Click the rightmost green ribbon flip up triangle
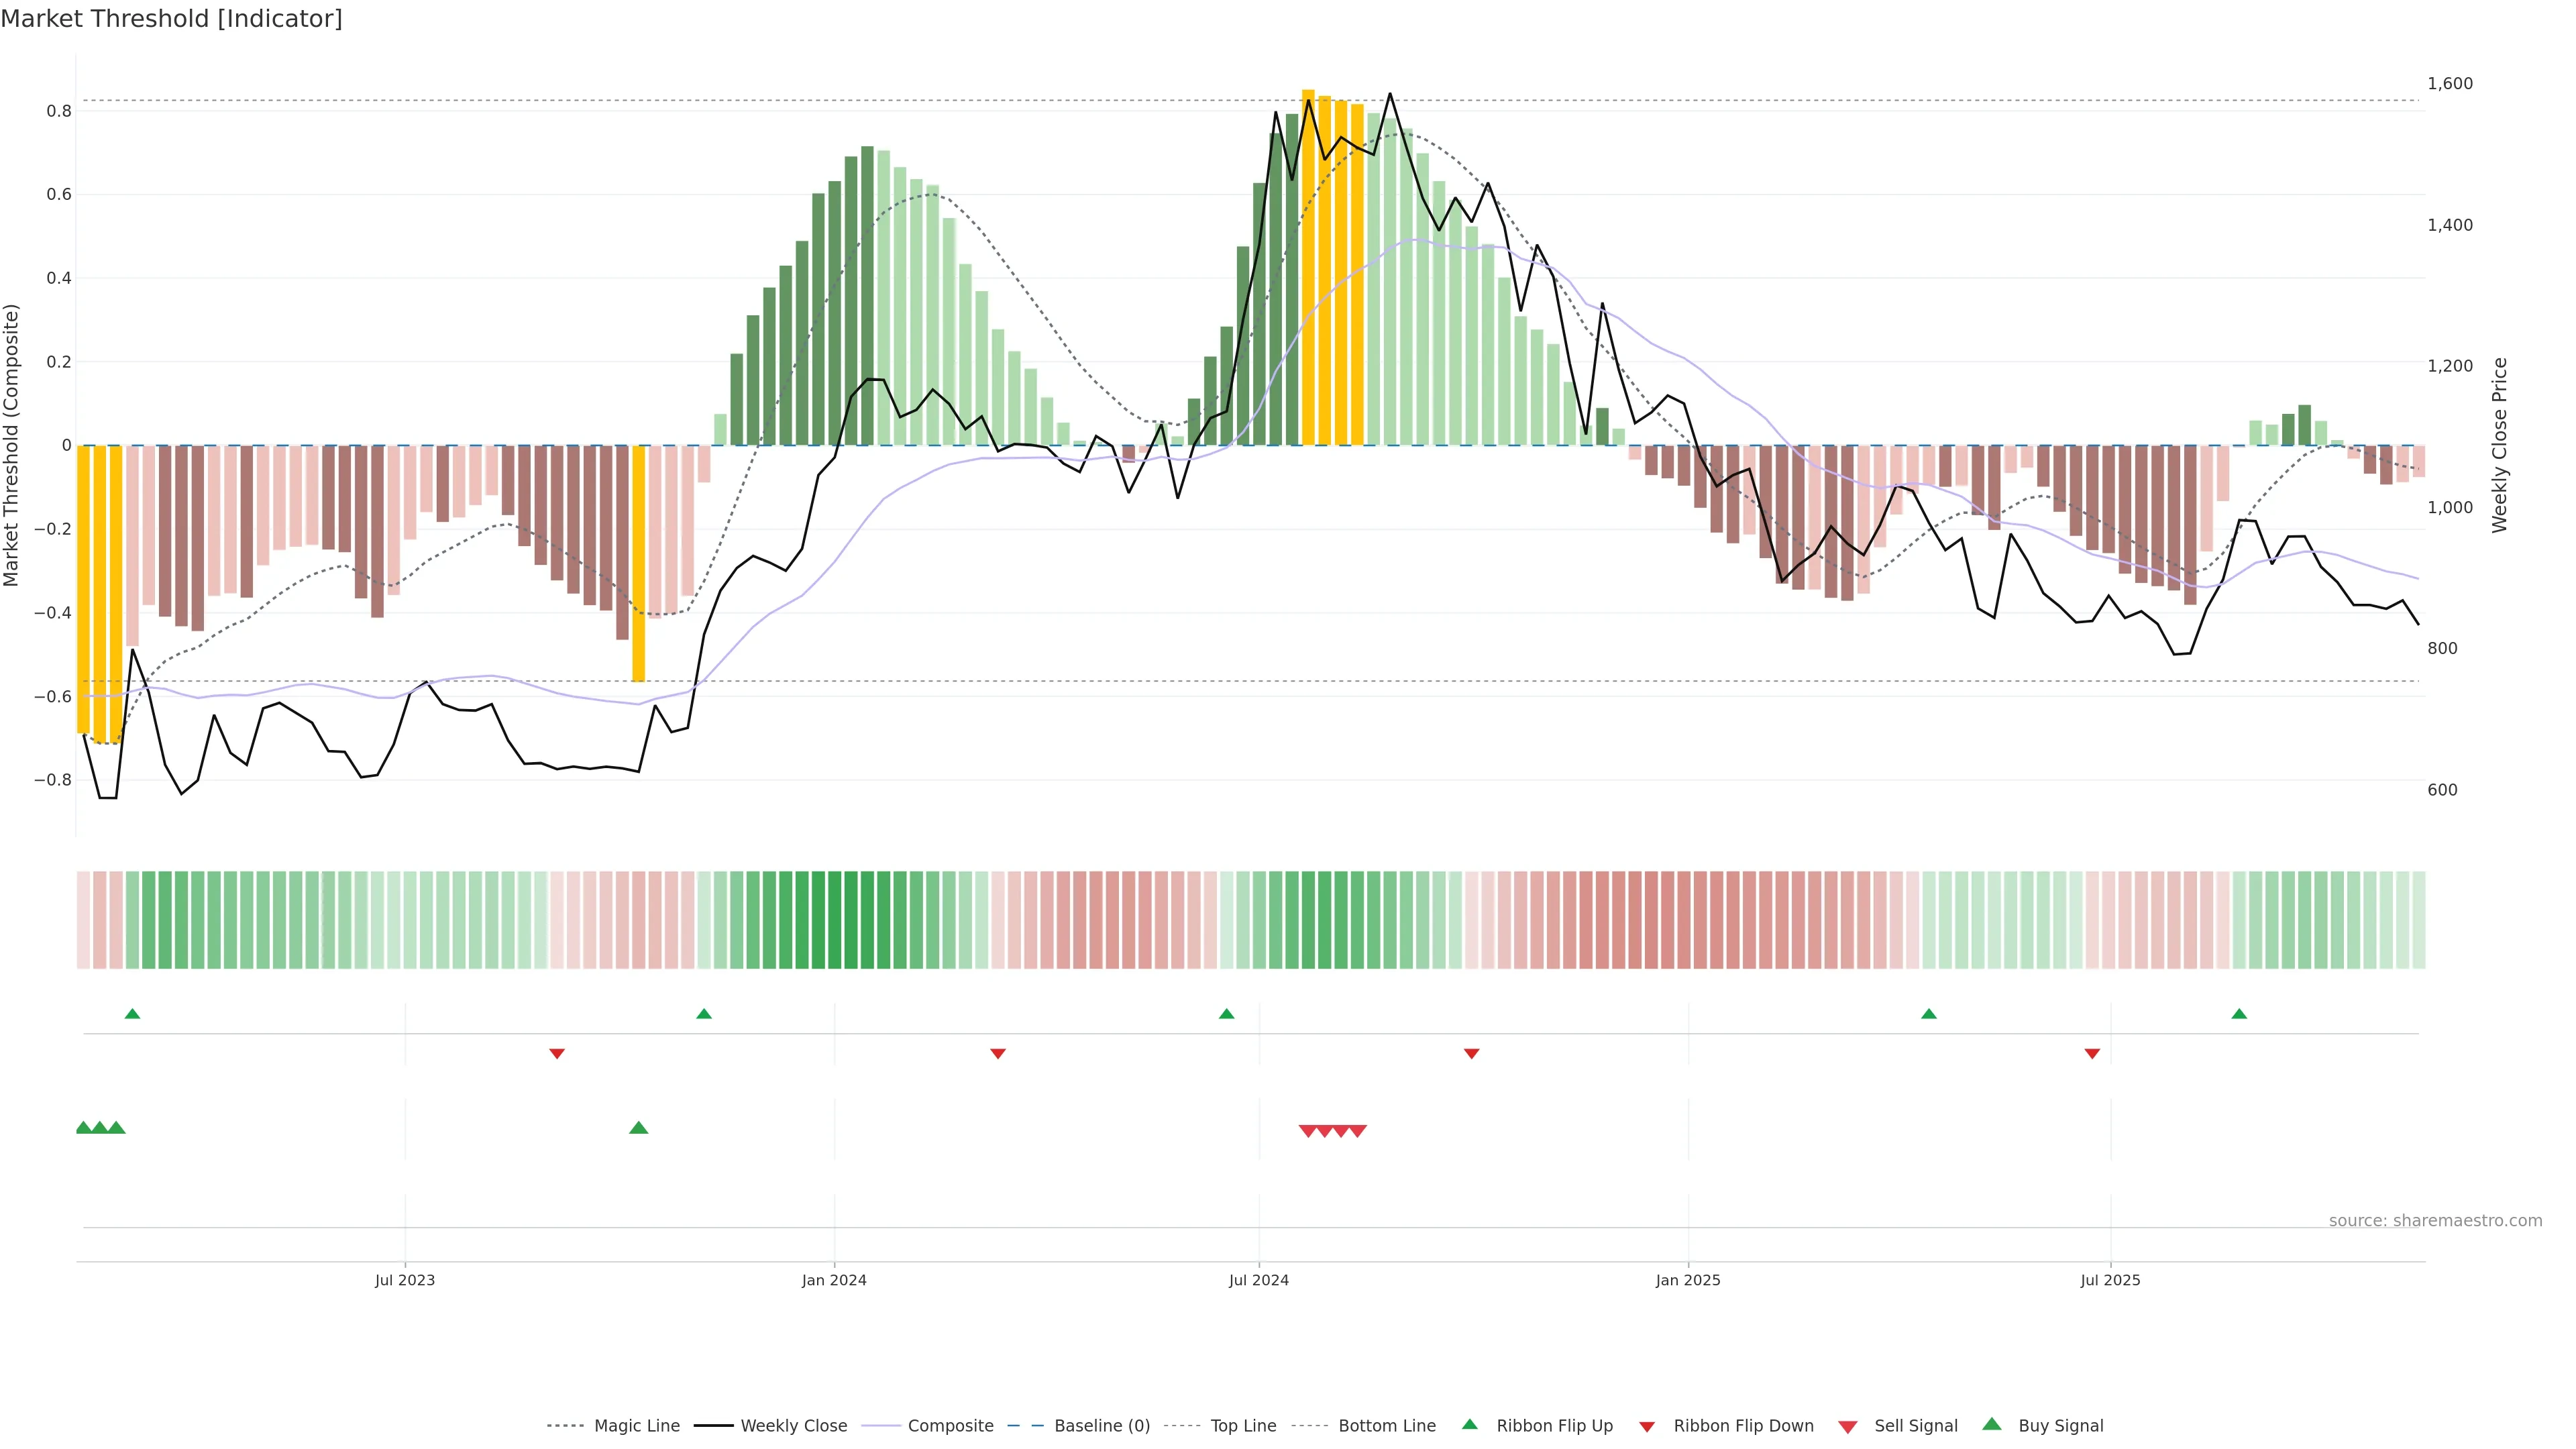Viewport: 2576px width, 1449px height. (x=2239, y=1014)
